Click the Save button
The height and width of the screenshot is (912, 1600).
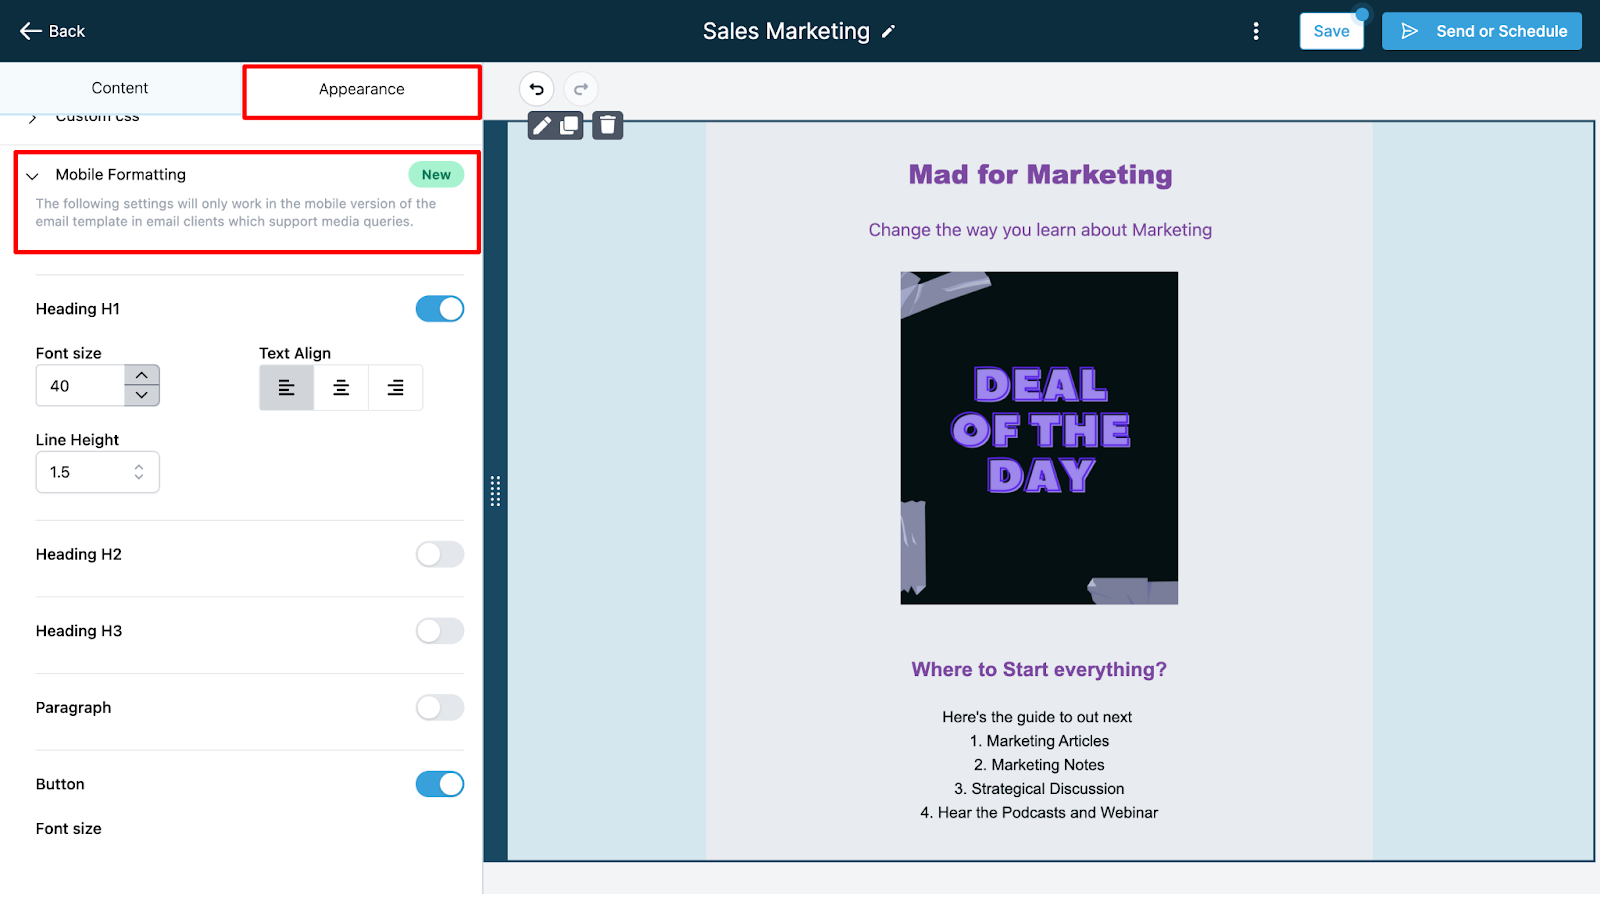point(1331,31)
